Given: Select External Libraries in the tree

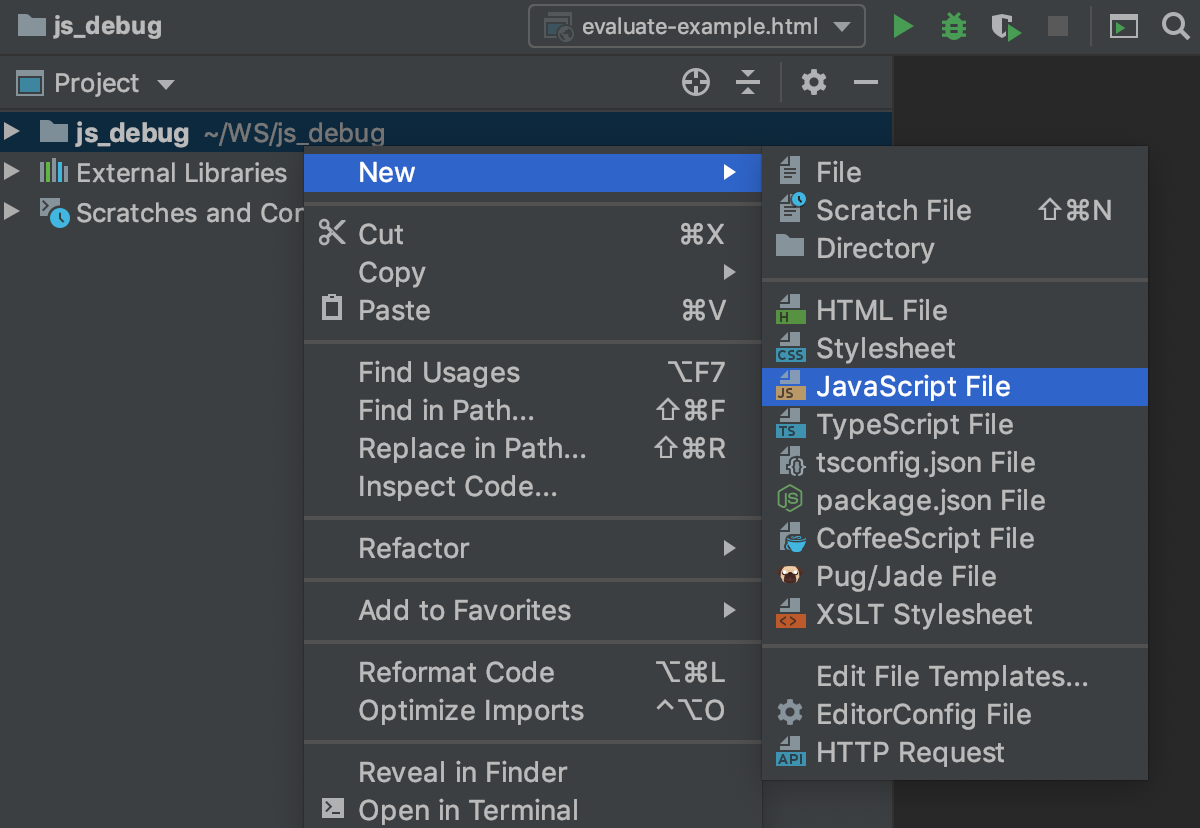Looking at the screenshot, I should point(182,173).
